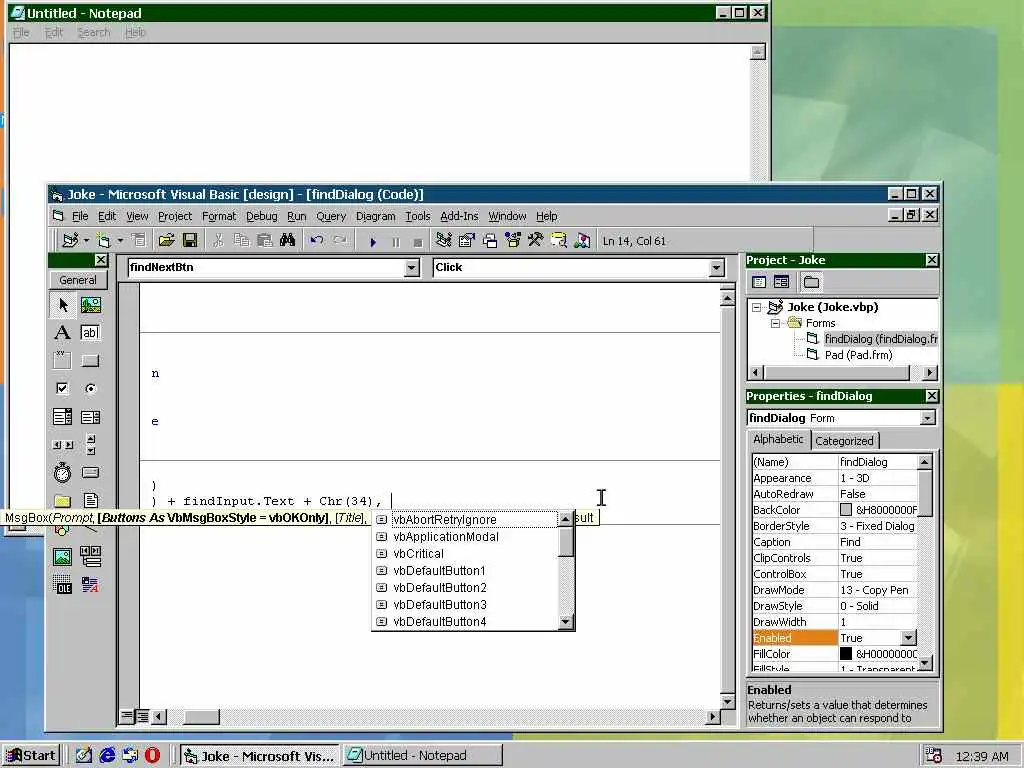
Task: Select the PictureBox control tool
Action: click(x=91, y=305)
